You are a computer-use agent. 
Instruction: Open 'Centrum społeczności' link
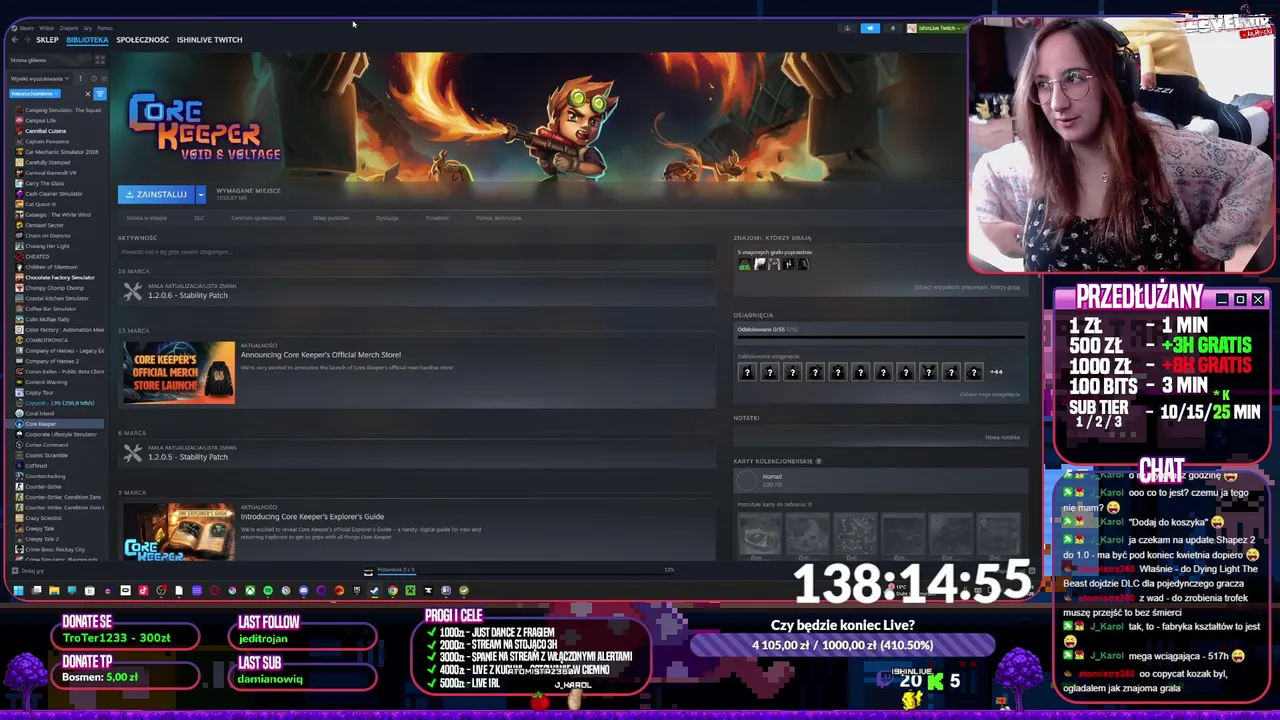(258, 218)
